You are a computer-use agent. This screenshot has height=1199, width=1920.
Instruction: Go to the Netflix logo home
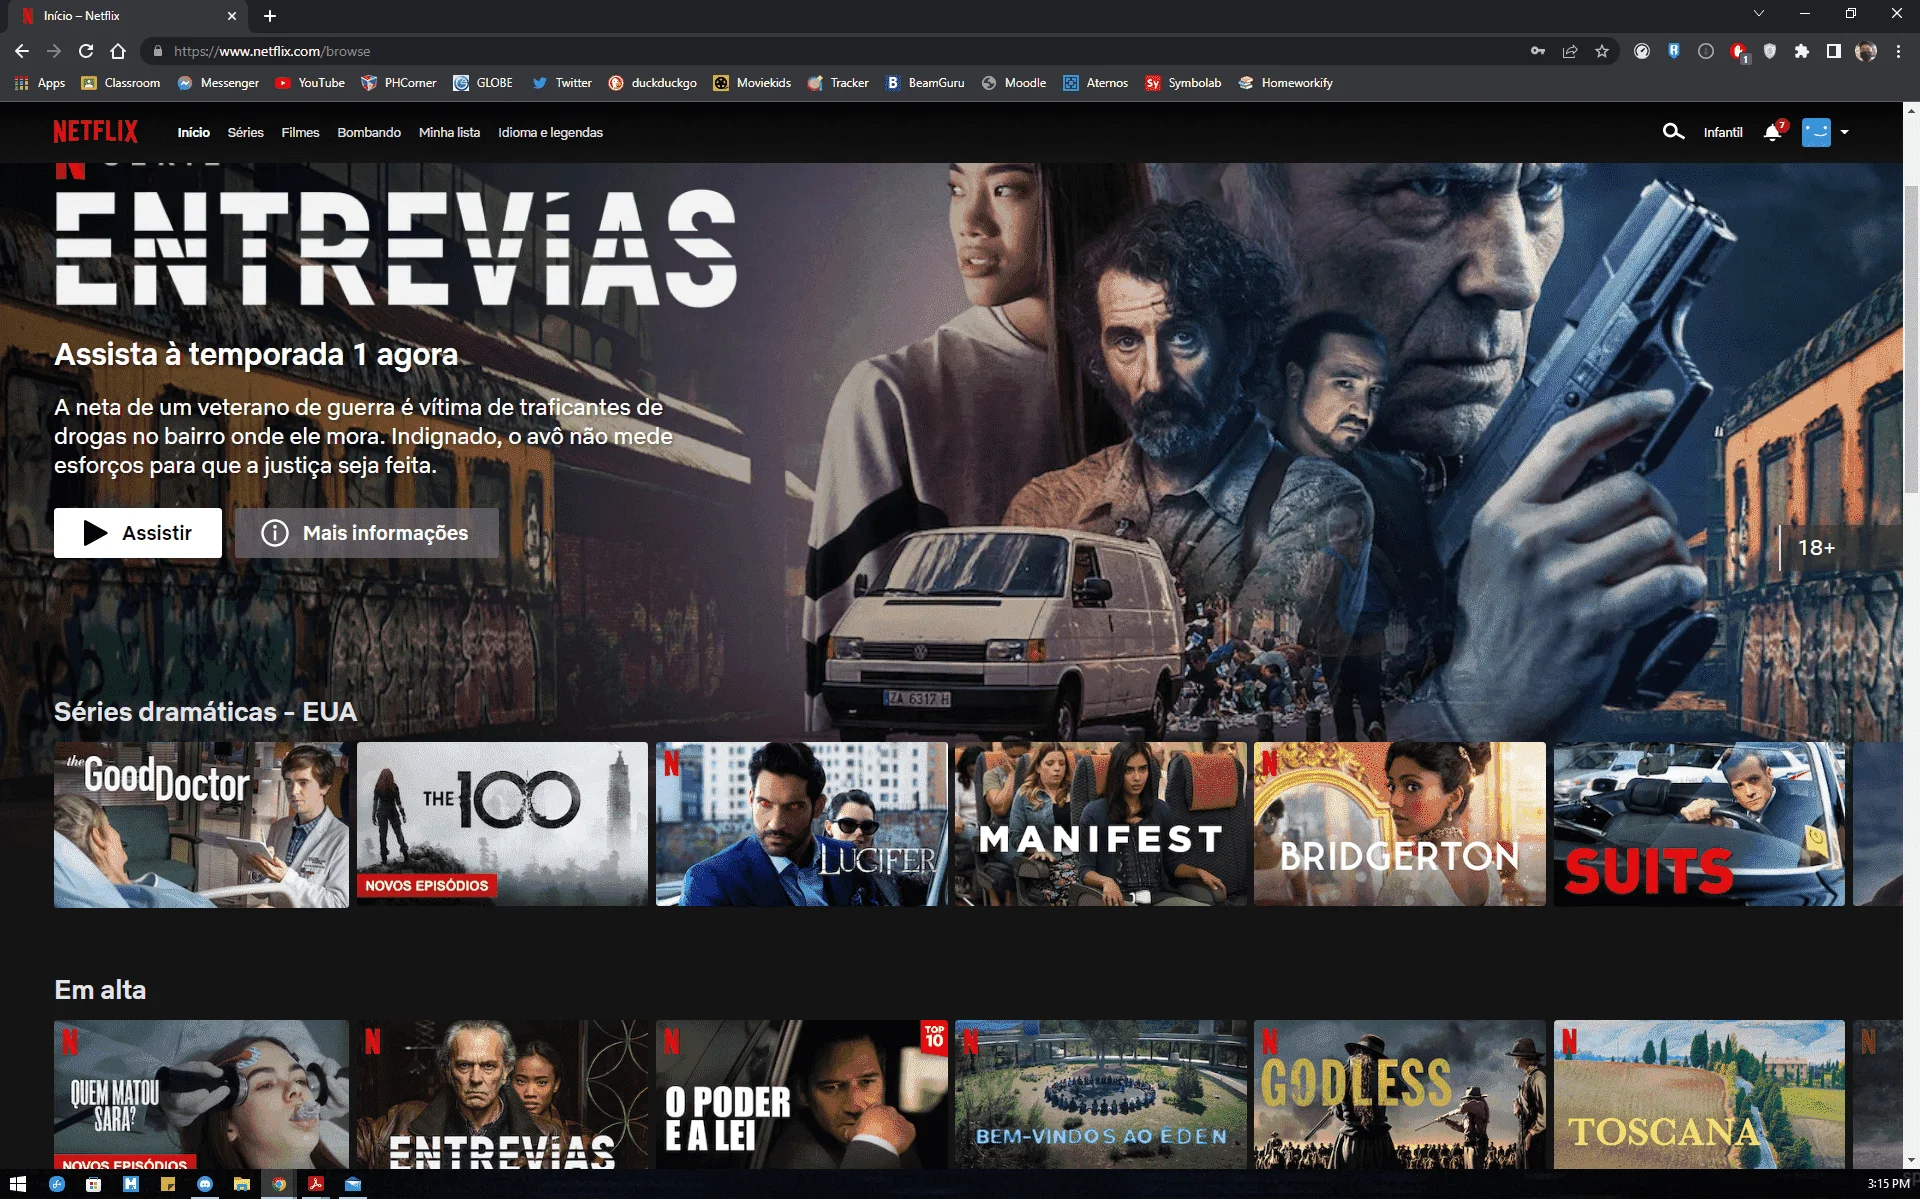[96, 131]
